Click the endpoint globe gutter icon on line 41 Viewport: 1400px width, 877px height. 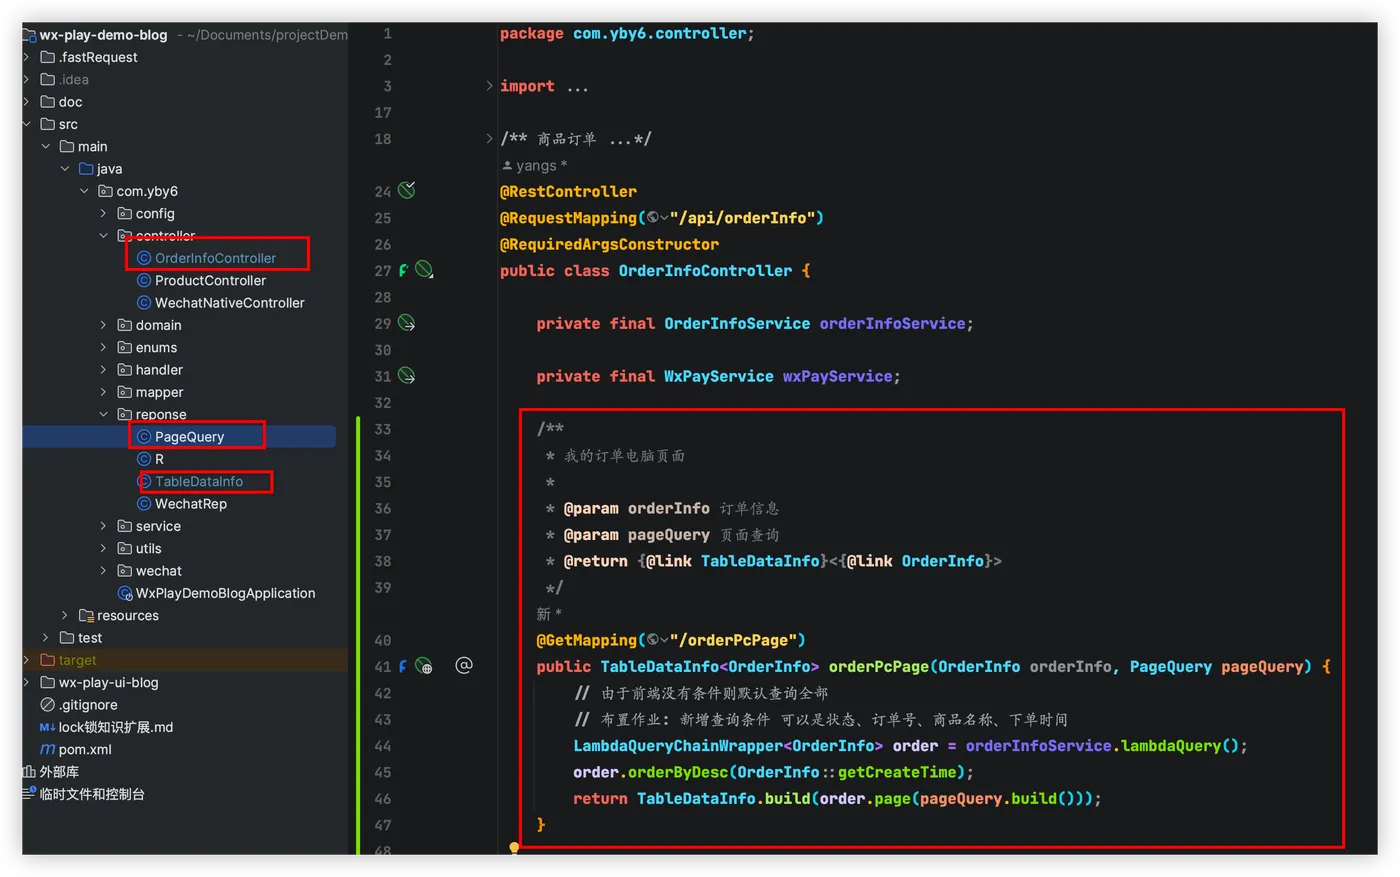pos(424,666)
